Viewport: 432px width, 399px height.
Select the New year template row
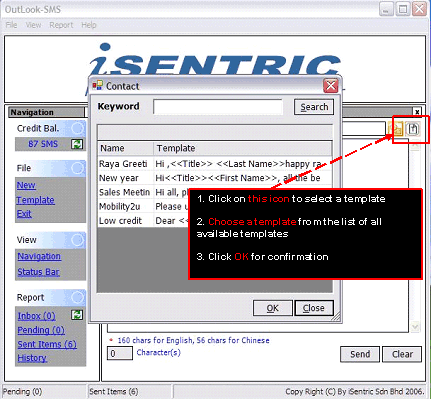coord(215,178)
